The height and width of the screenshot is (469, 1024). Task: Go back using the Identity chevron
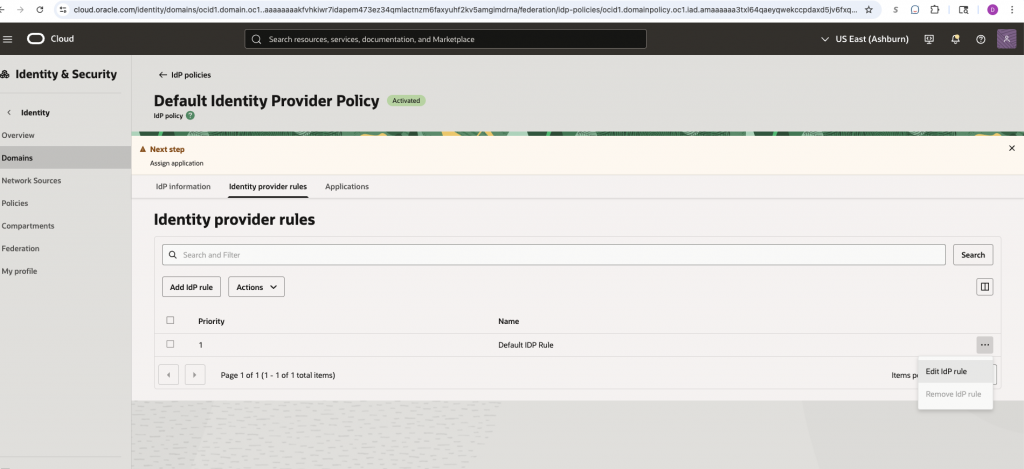pos(9,112)
